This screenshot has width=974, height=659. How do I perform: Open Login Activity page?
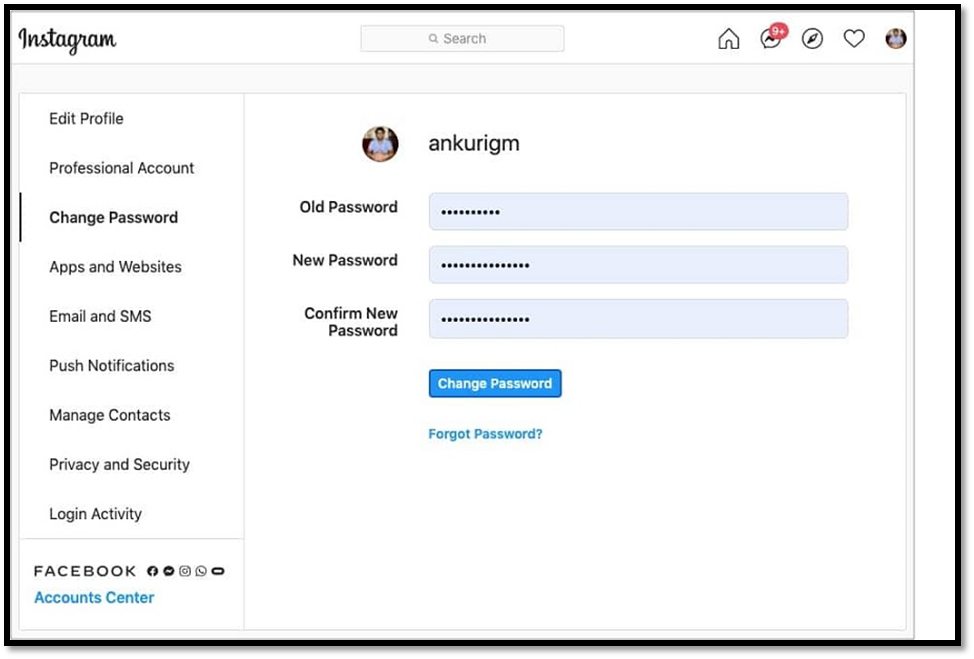point(95,514)
